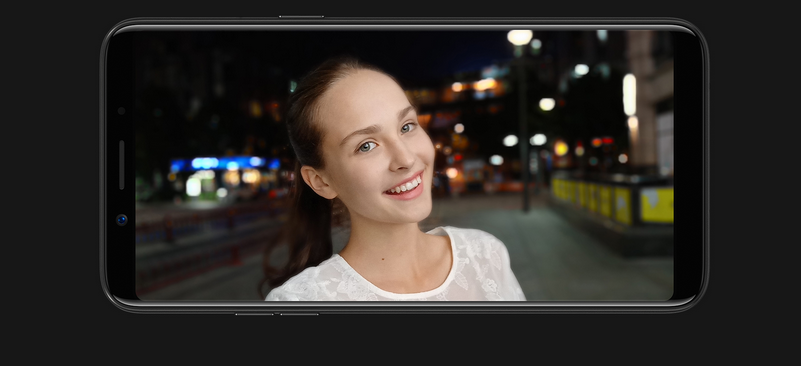Click the woman's smiling mouth

pos(405,186)
